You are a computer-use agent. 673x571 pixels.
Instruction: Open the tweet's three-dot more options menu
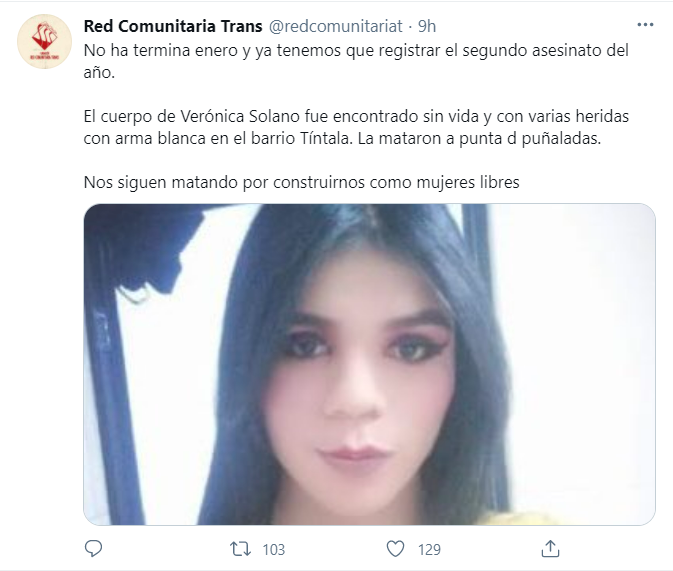(645, 25)
